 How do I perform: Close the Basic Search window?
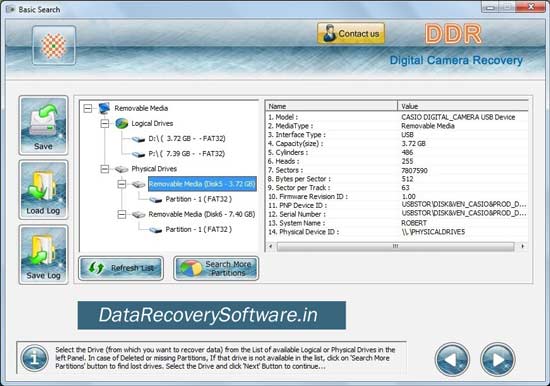pyautogui.click(x=531, y=6)
